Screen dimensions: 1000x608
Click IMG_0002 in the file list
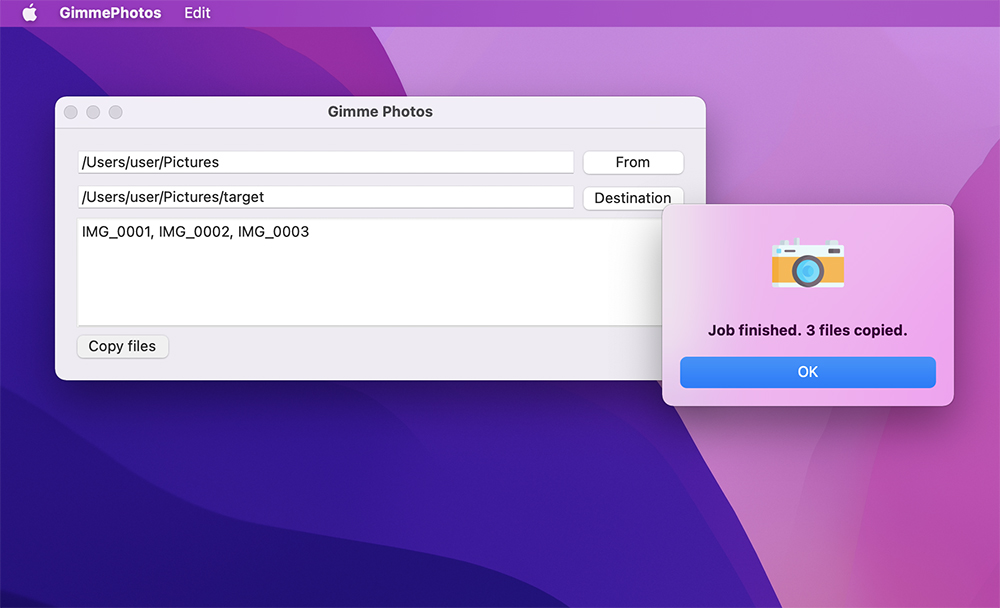tap(194, 232)
